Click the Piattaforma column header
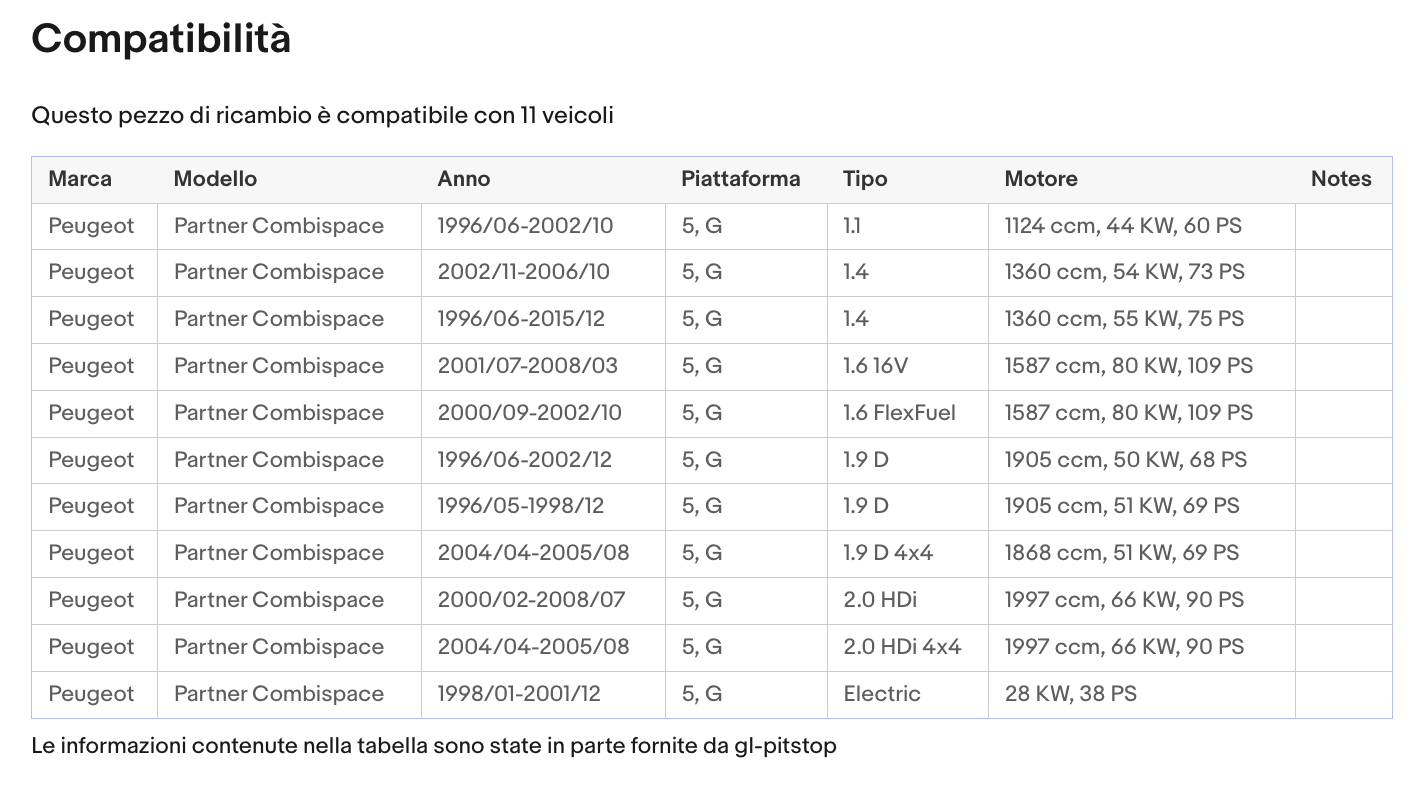 click(x=741, y=178)
